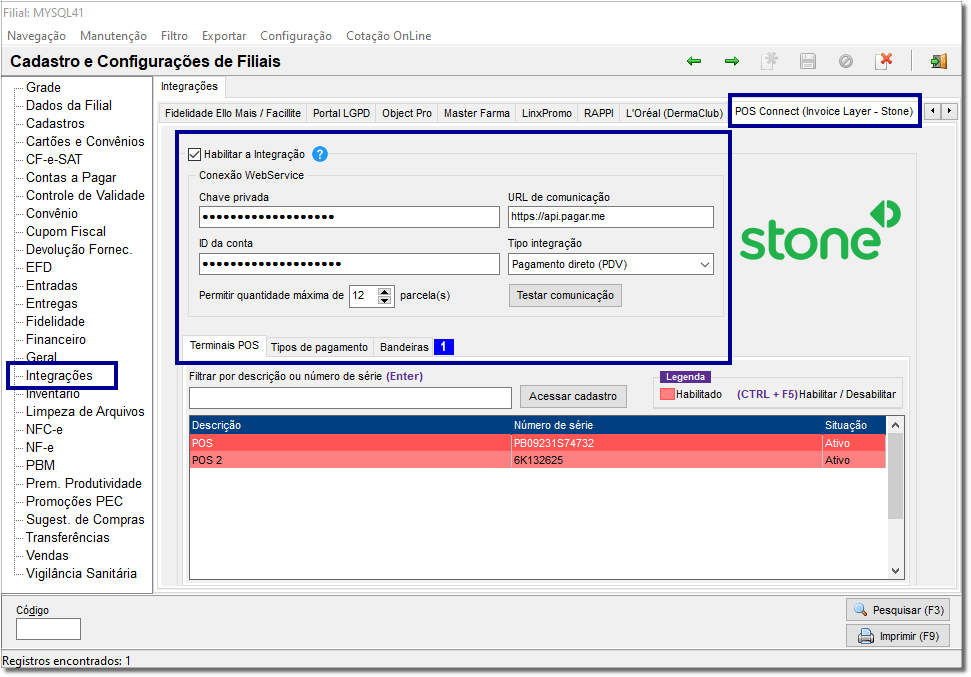Click the cancel circle toolbar icon
Viewport: 971px width, 677px height.
coord(846,61)
